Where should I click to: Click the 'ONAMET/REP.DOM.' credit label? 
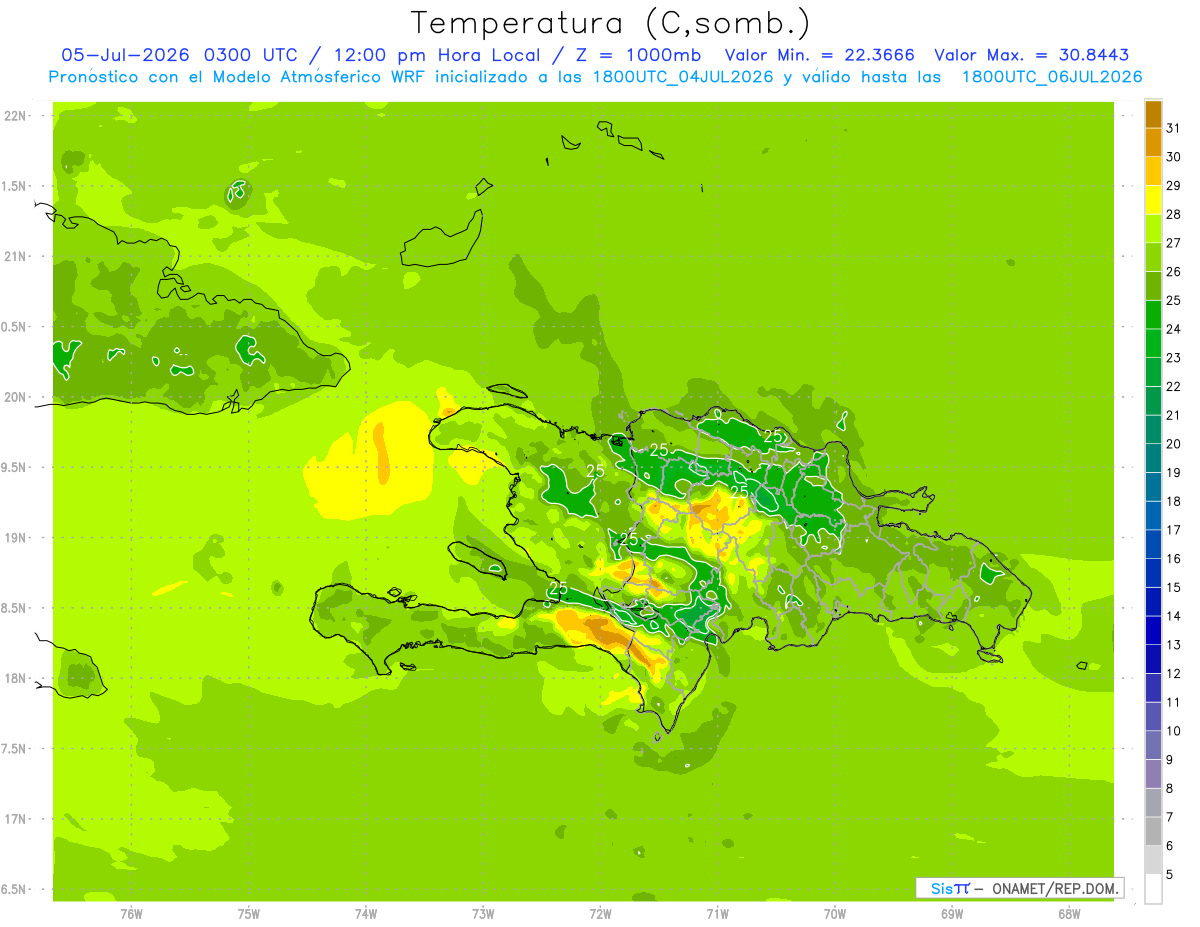[x=1054, y=888]
